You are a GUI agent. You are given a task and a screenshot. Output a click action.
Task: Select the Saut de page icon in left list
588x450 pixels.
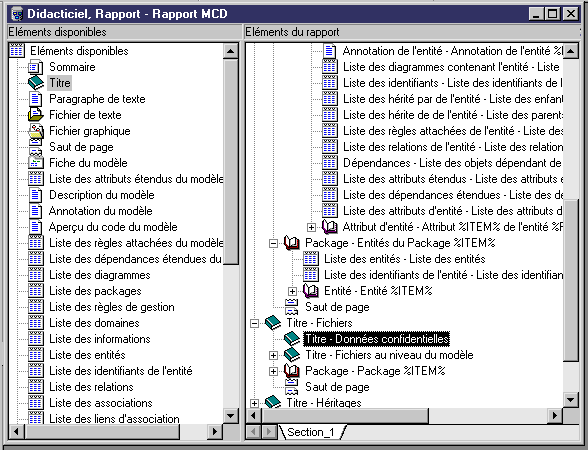36,147
